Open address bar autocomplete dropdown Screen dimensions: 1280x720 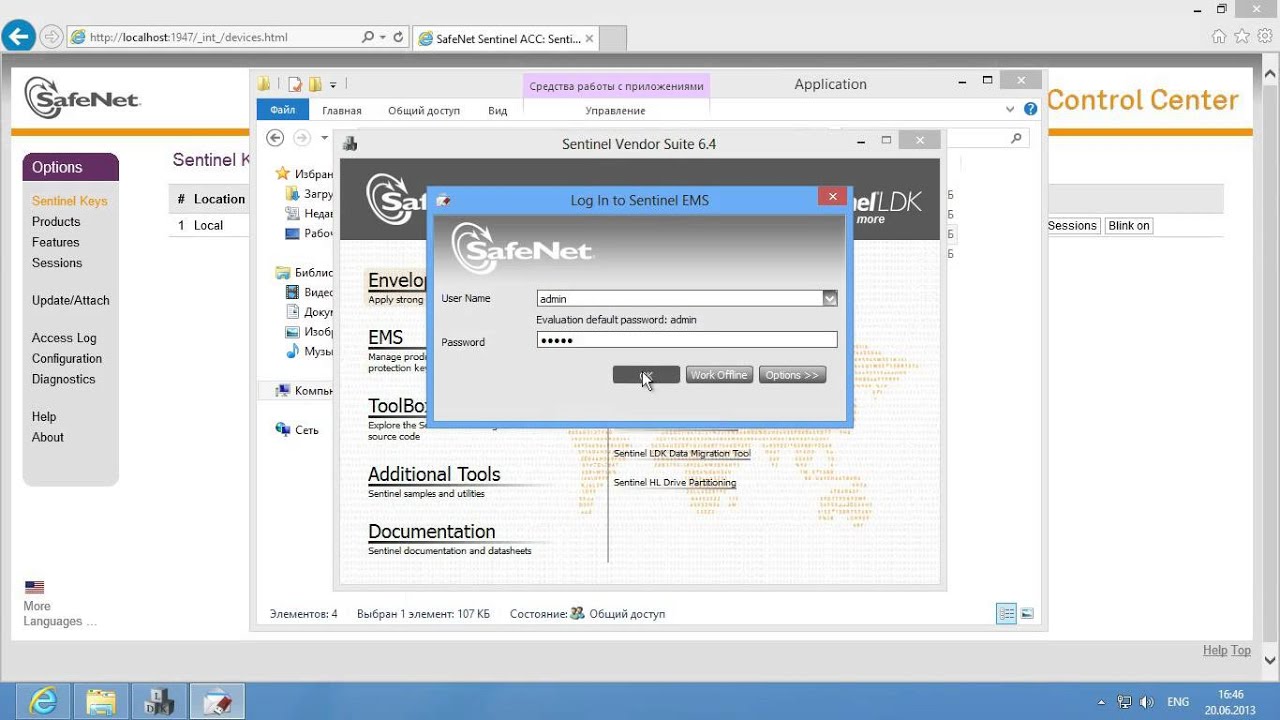tap(383, 37)
